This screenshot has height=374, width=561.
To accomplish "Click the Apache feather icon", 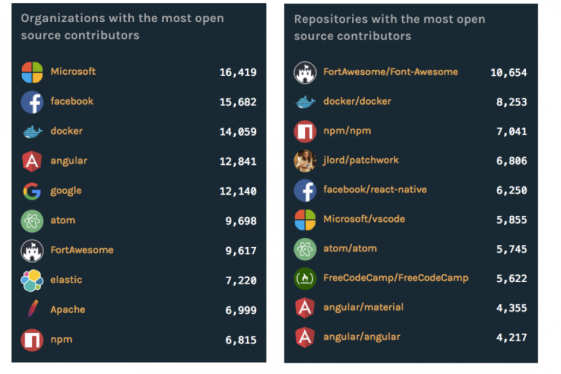I will (32, 309).
